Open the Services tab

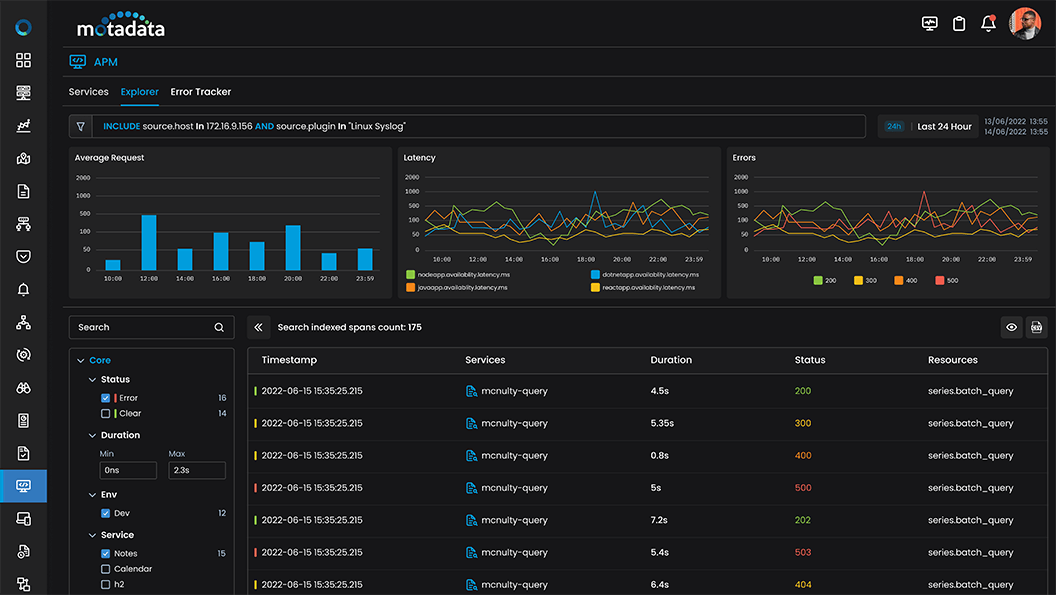click(x=88, y=91)
